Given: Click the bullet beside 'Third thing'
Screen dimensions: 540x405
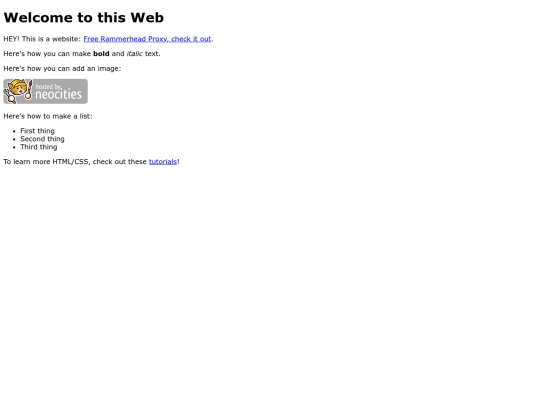Looking at the screenshot, I should pos(14,147).
